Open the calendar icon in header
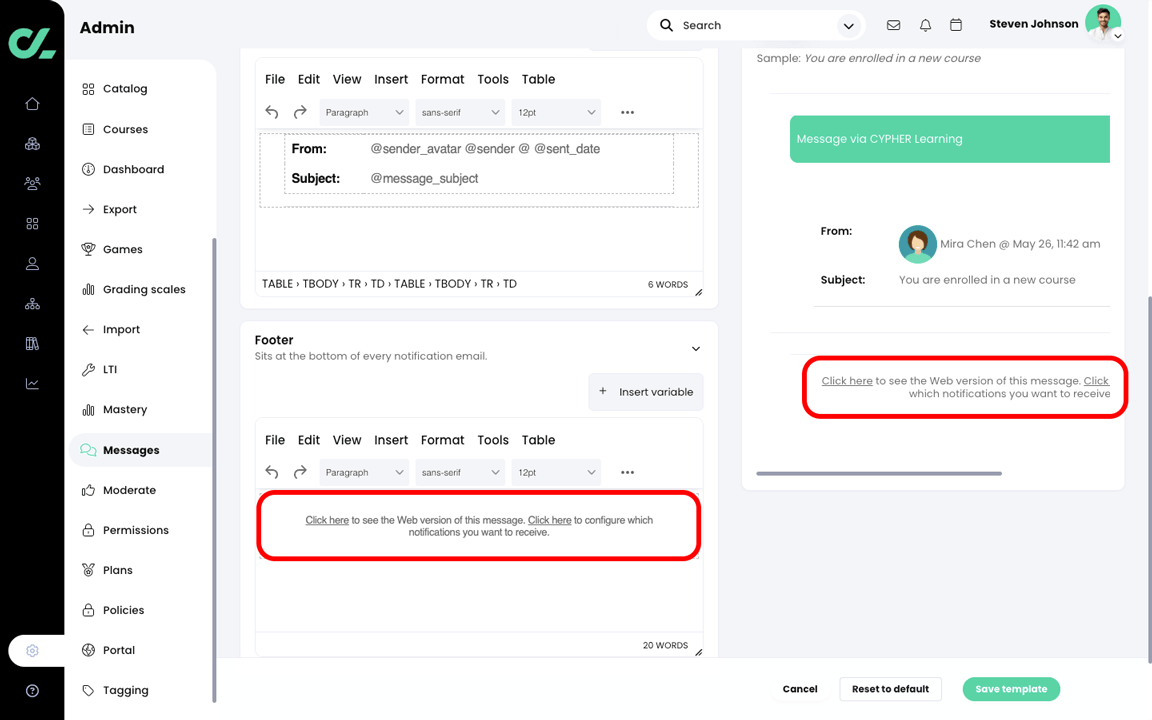The height and width of the screenshot is (720, 1152). click(x=956, y=25)
